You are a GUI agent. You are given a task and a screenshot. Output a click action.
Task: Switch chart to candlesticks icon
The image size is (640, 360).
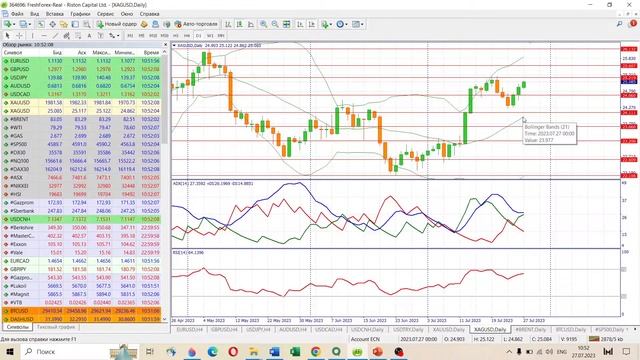[240, 24]
